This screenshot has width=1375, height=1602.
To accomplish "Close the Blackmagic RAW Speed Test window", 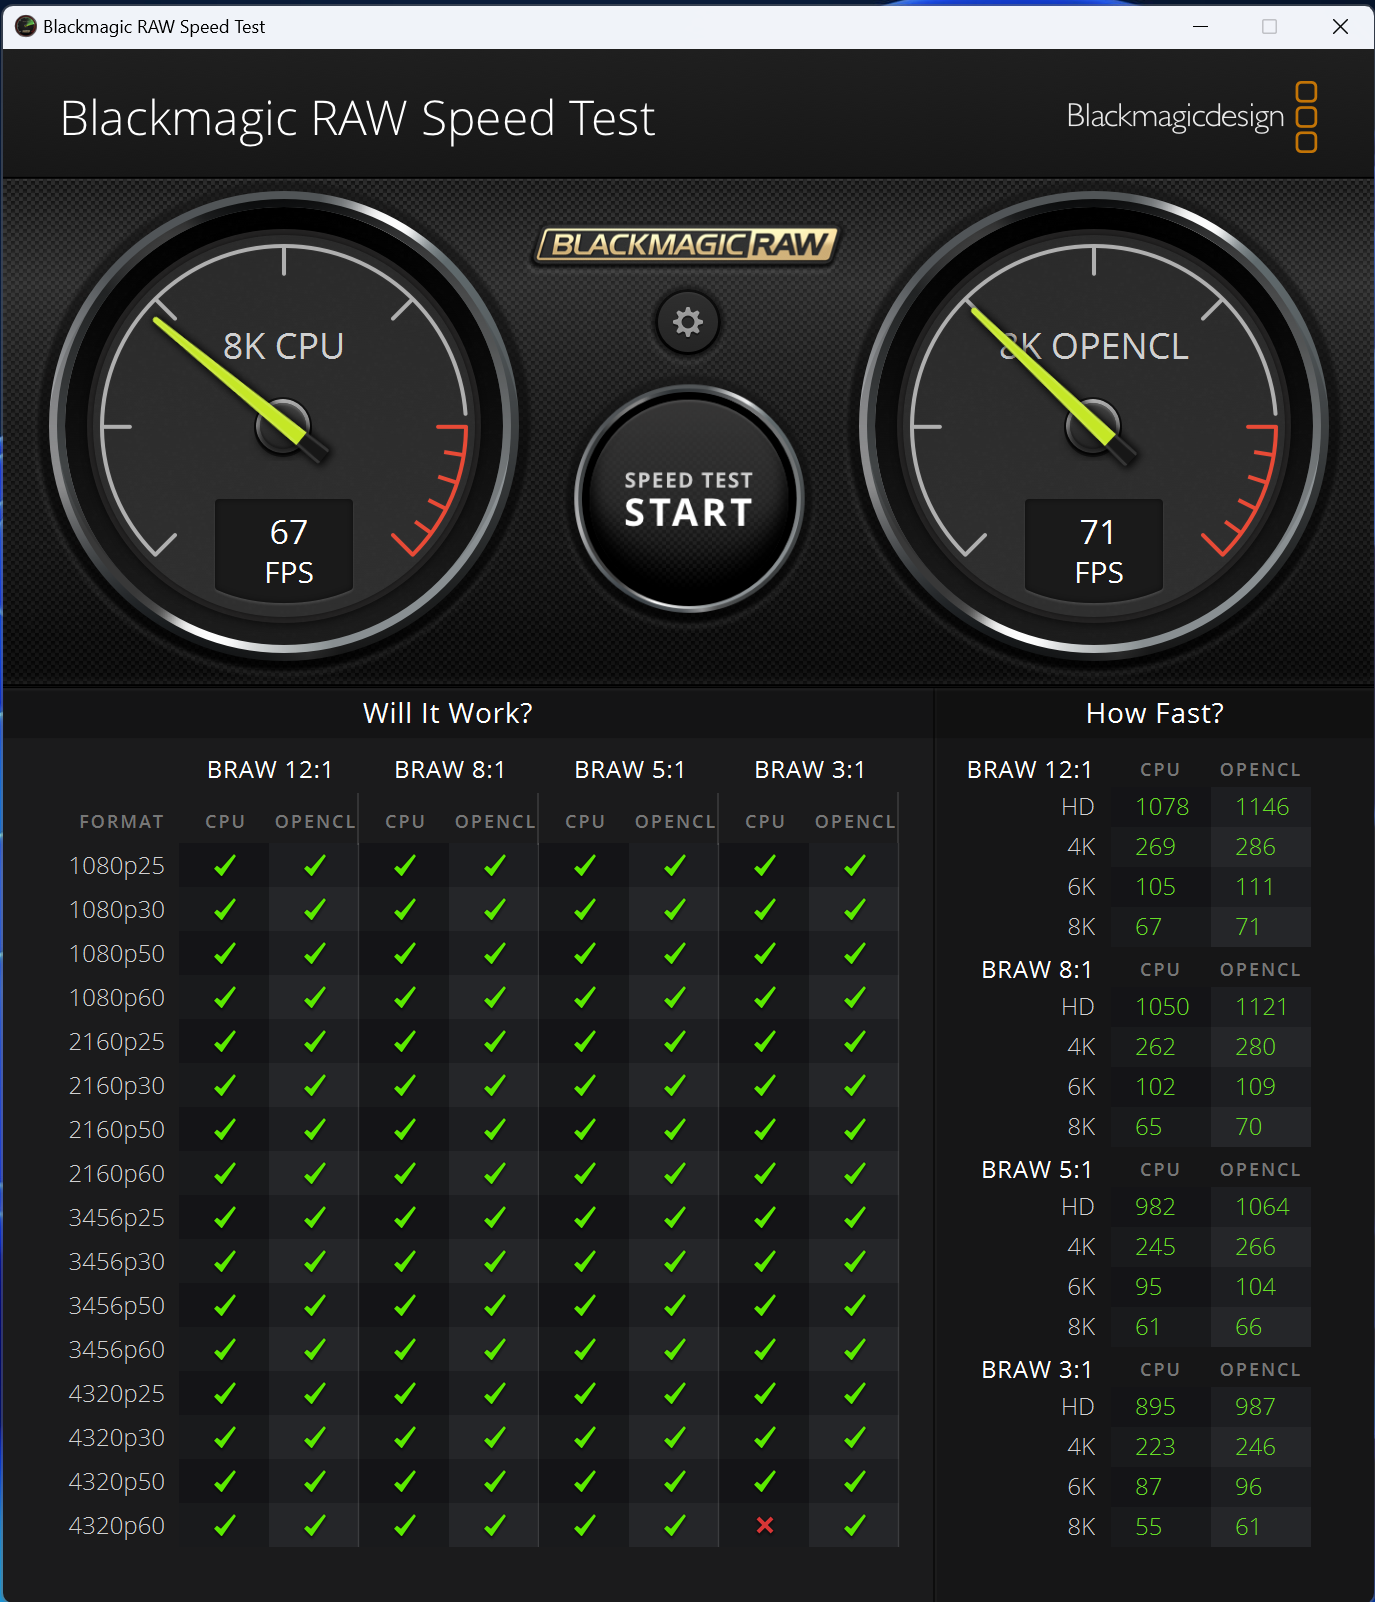I will 1340,27.
